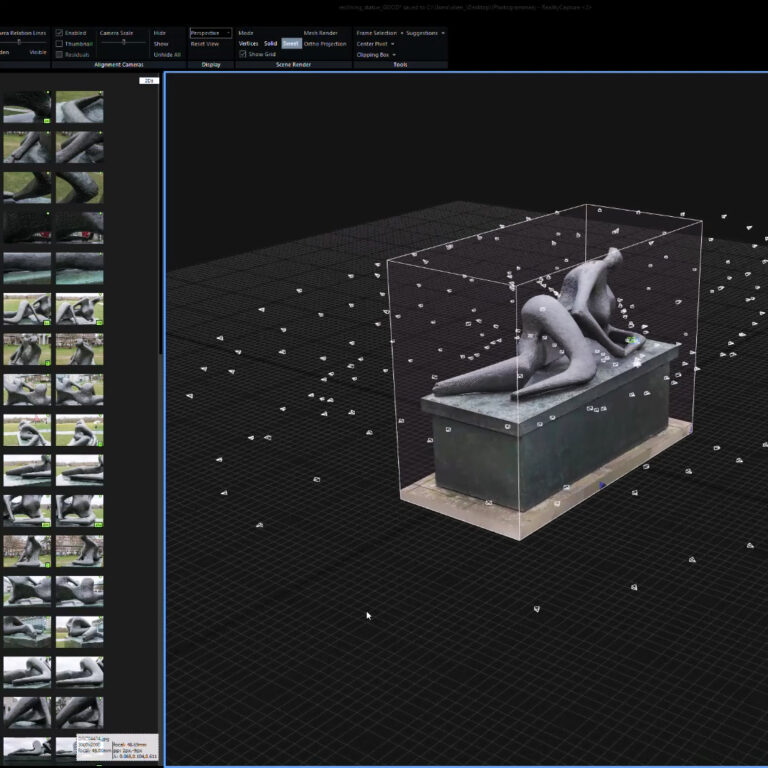Select the first thumbnail in image list
Viewport: 768px width, 768px height.
pos(27,107)
